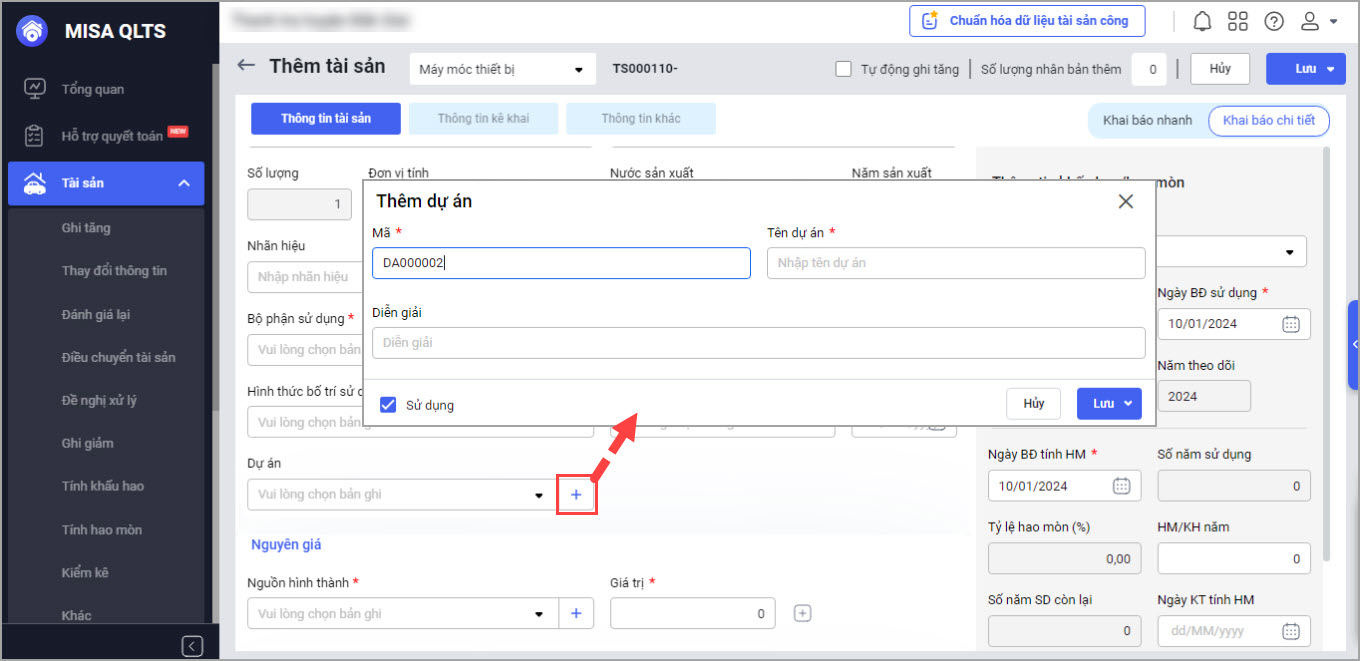The image size is (1360, 661).
Task: Collapse the sidebar with the arrow icon
Action: point(193,645)
